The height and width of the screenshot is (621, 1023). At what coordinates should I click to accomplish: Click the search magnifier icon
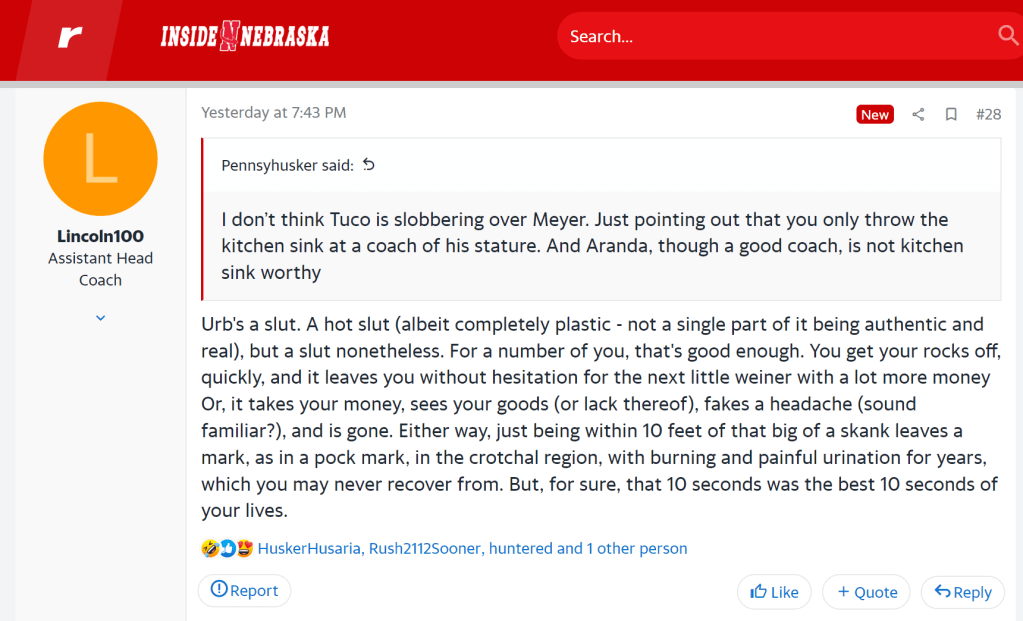click(x=1007, y=36)
